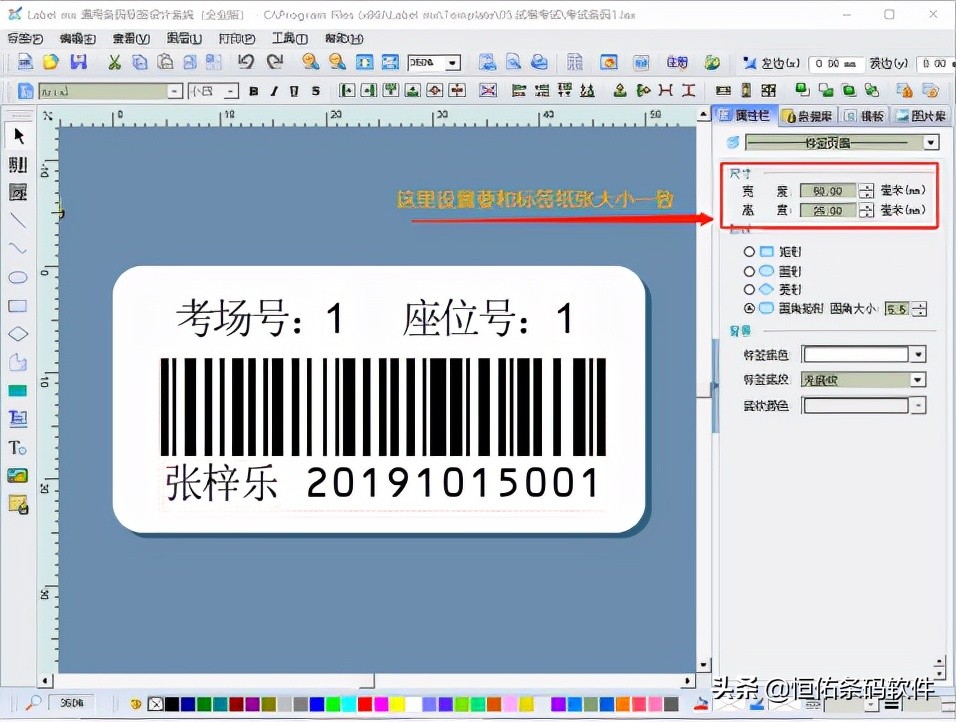The height and width of the screenshot is (722, 956).
Task: Choose the diamond label shape radio button
Action: (x=749, y=289)
